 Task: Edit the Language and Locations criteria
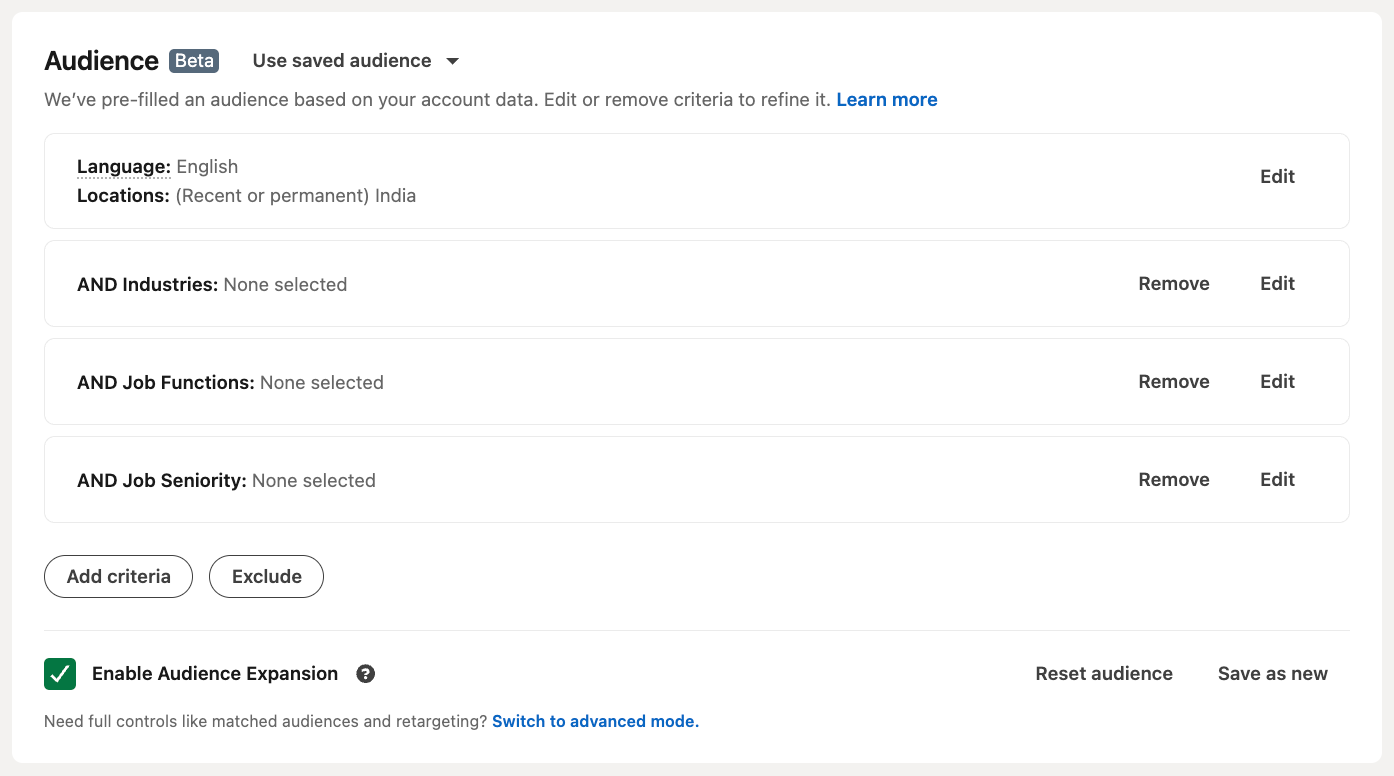point(1277,177)
